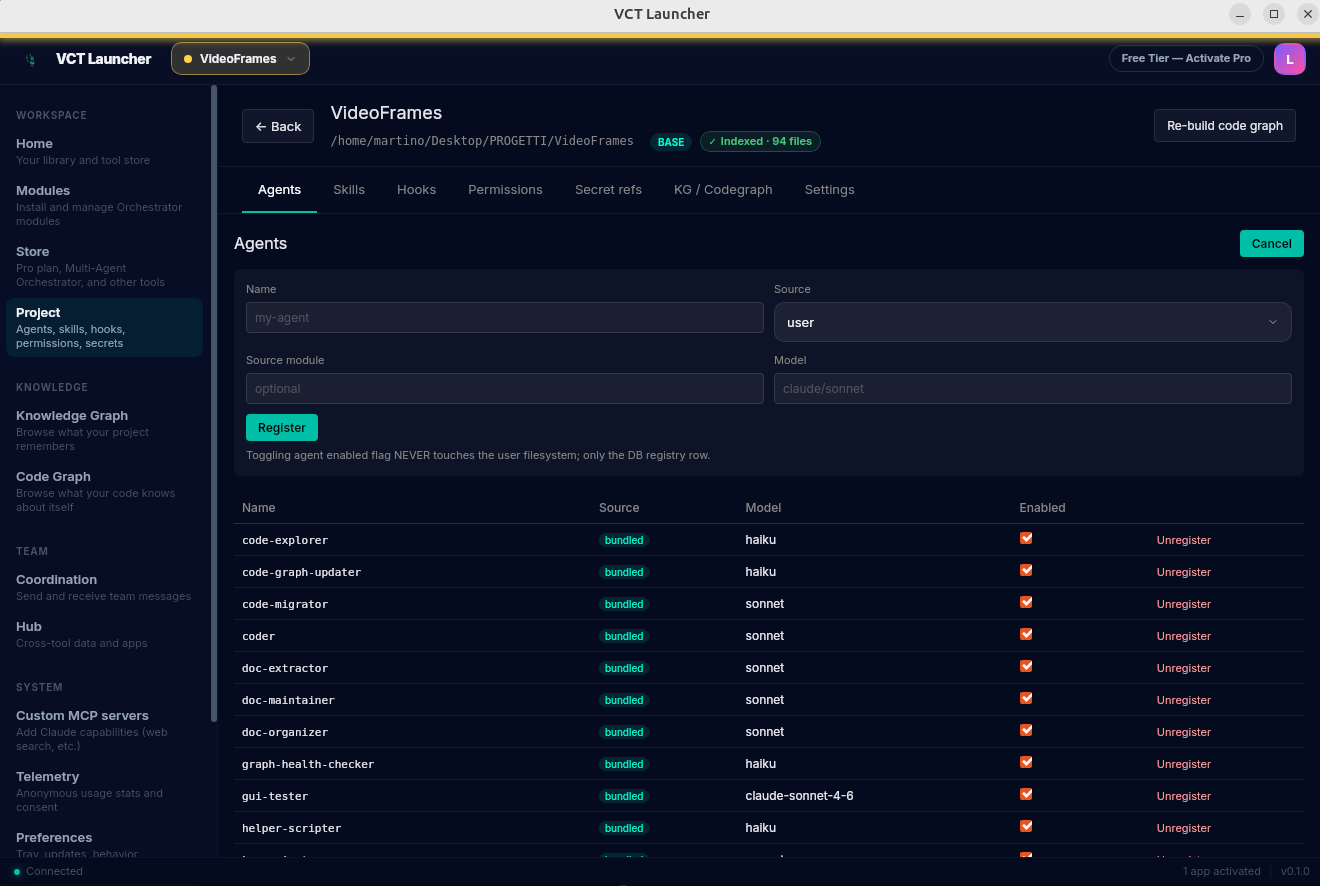Open Coordination in the sidebar
1320x886 pixels.
point(104,587)
